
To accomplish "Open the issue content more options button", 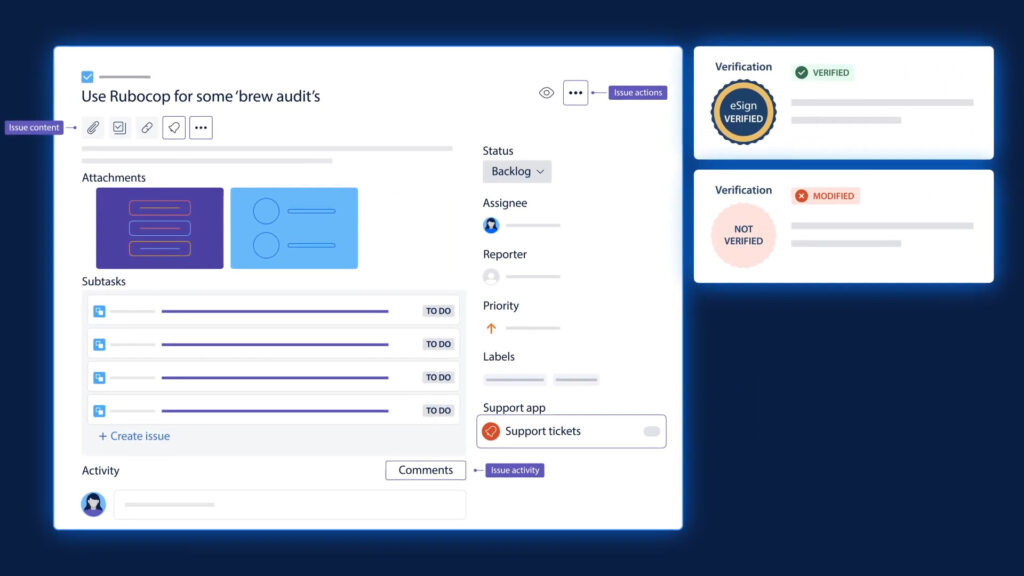I will 201,128.
